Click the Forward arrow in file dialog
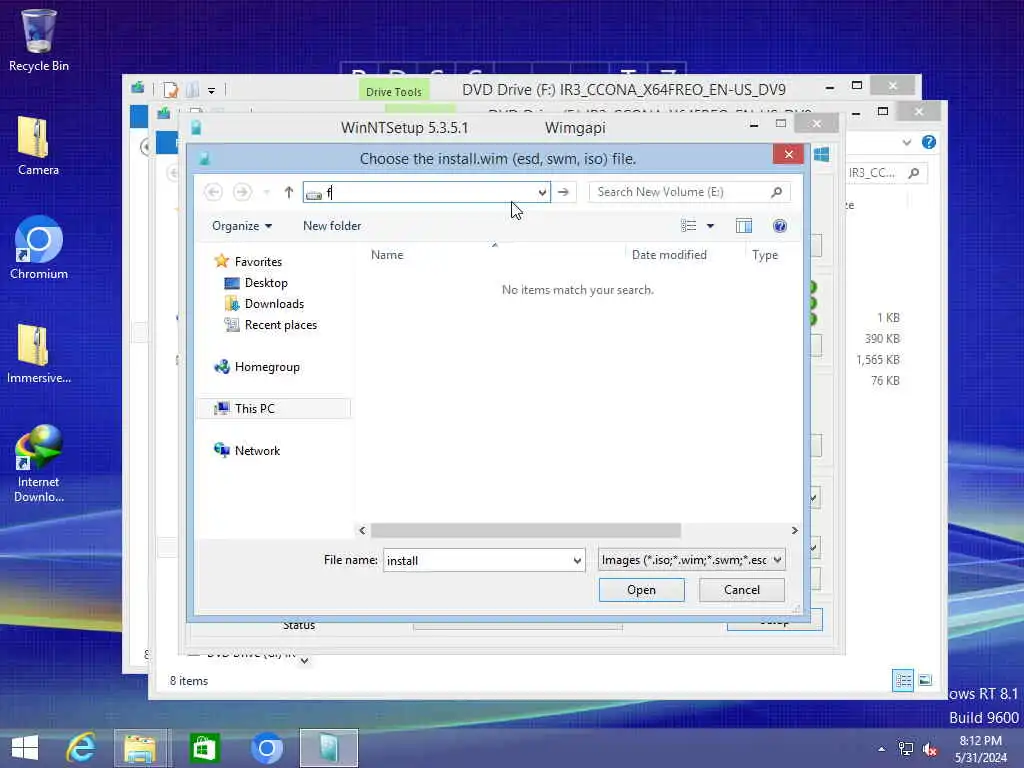The image size is (1024, 768). click(x=242, y=192)
